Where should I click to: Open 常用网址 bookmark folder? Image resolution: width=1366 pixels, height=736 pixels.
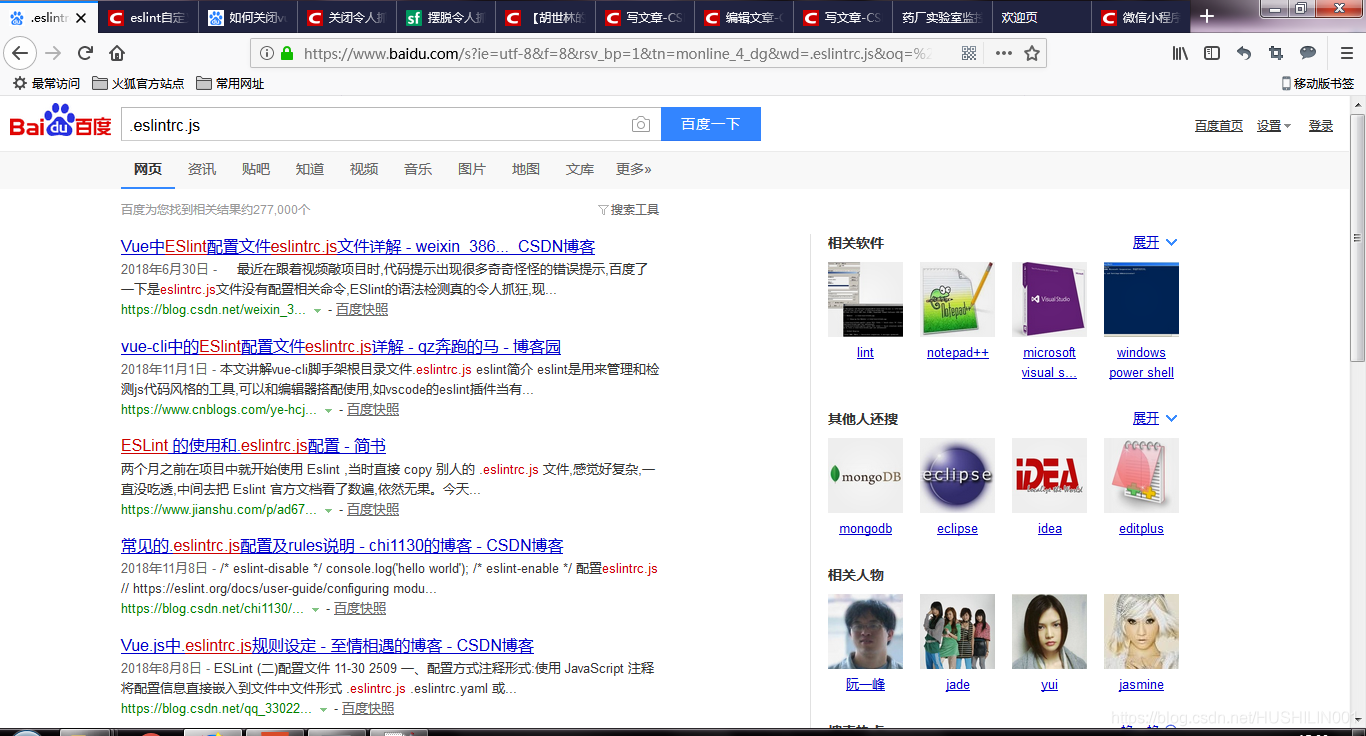click(x=230, y=84)
